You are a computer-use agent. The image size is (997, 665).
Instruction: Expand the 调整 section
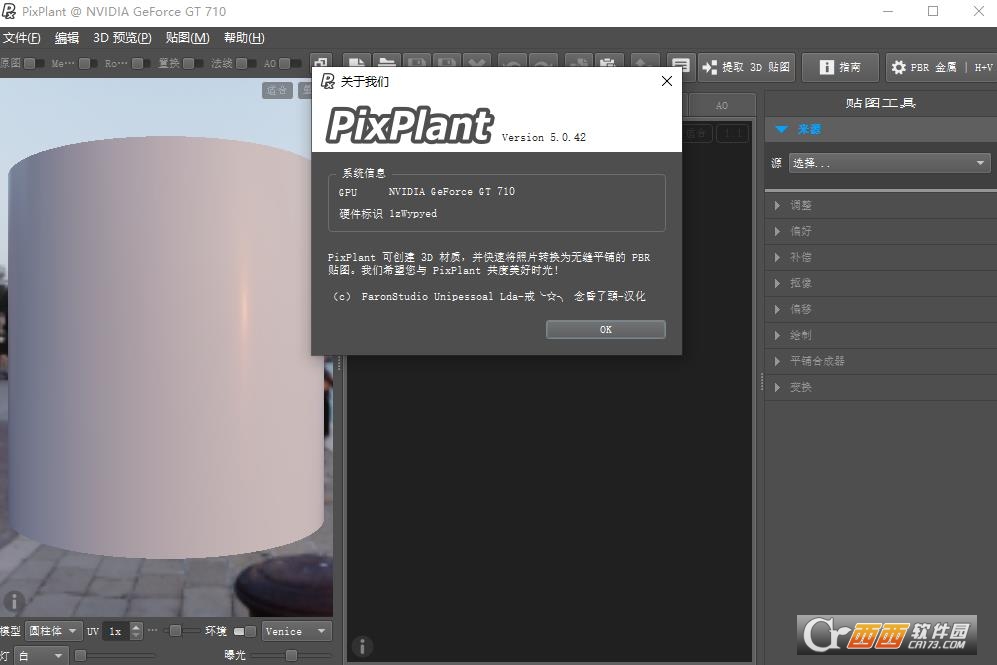tap(881, 205)
